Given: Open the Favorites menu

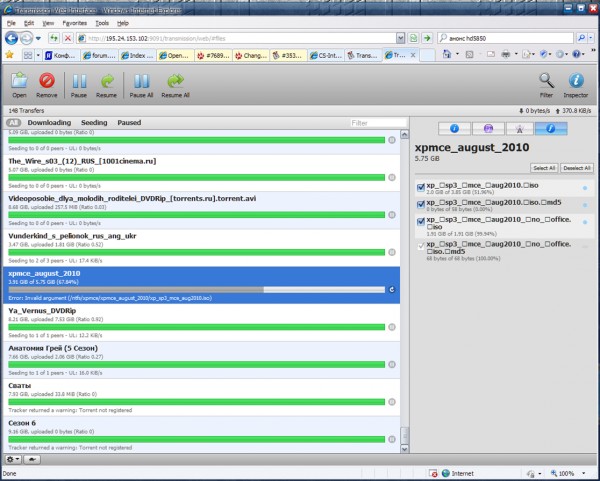Looking at the screenshot, I should click(75, 23).
